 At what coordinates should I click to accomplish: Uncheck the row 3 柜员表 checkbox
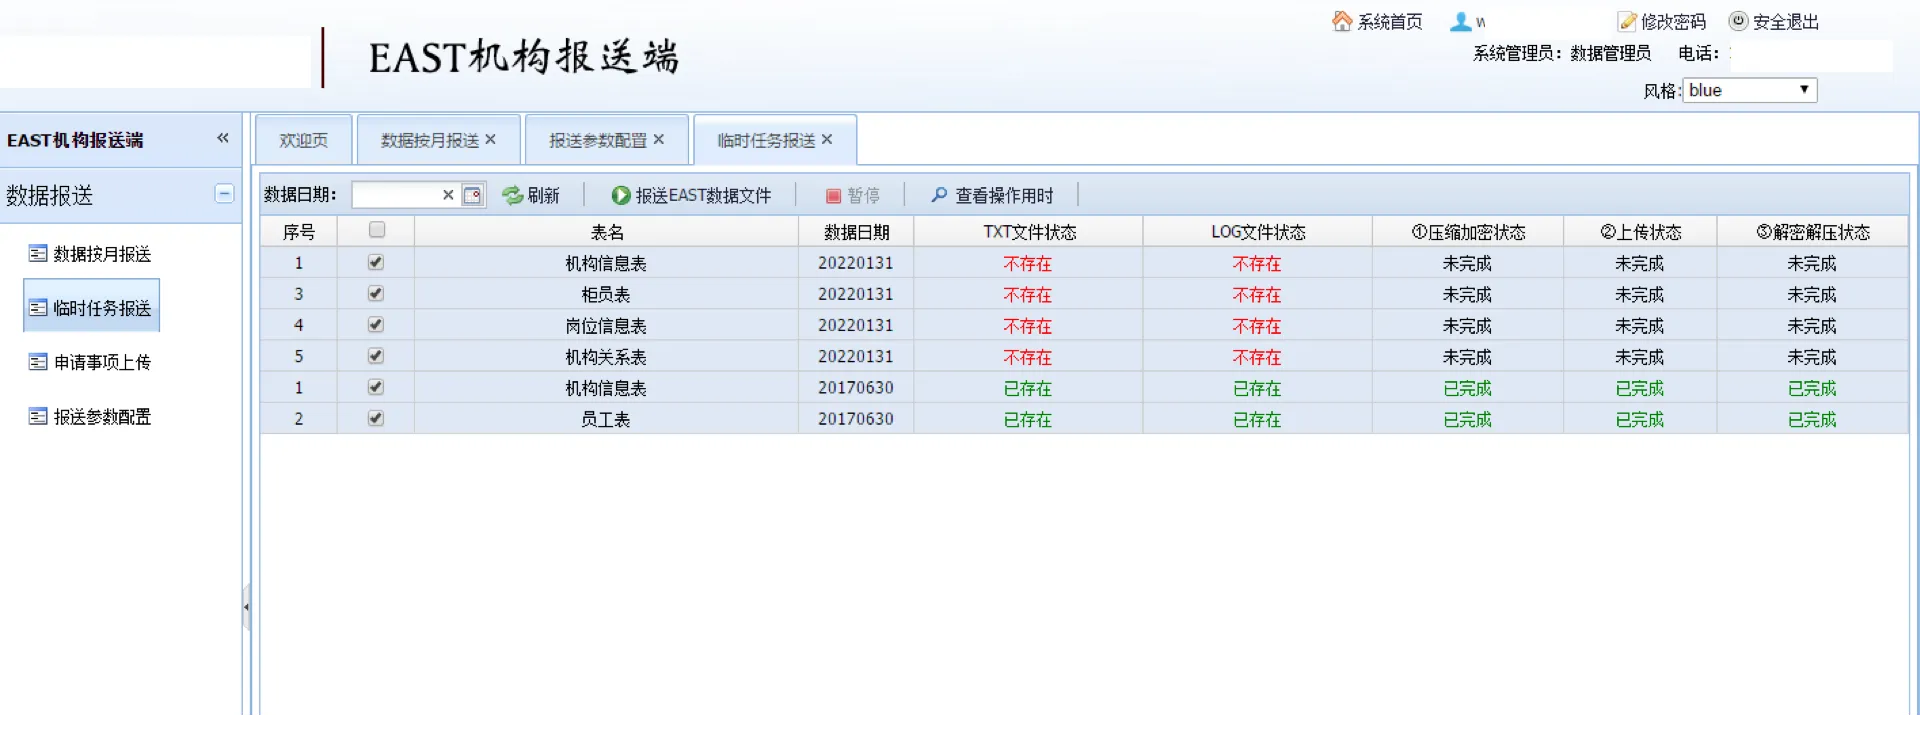pyautogui.click(x=376, y=294)
